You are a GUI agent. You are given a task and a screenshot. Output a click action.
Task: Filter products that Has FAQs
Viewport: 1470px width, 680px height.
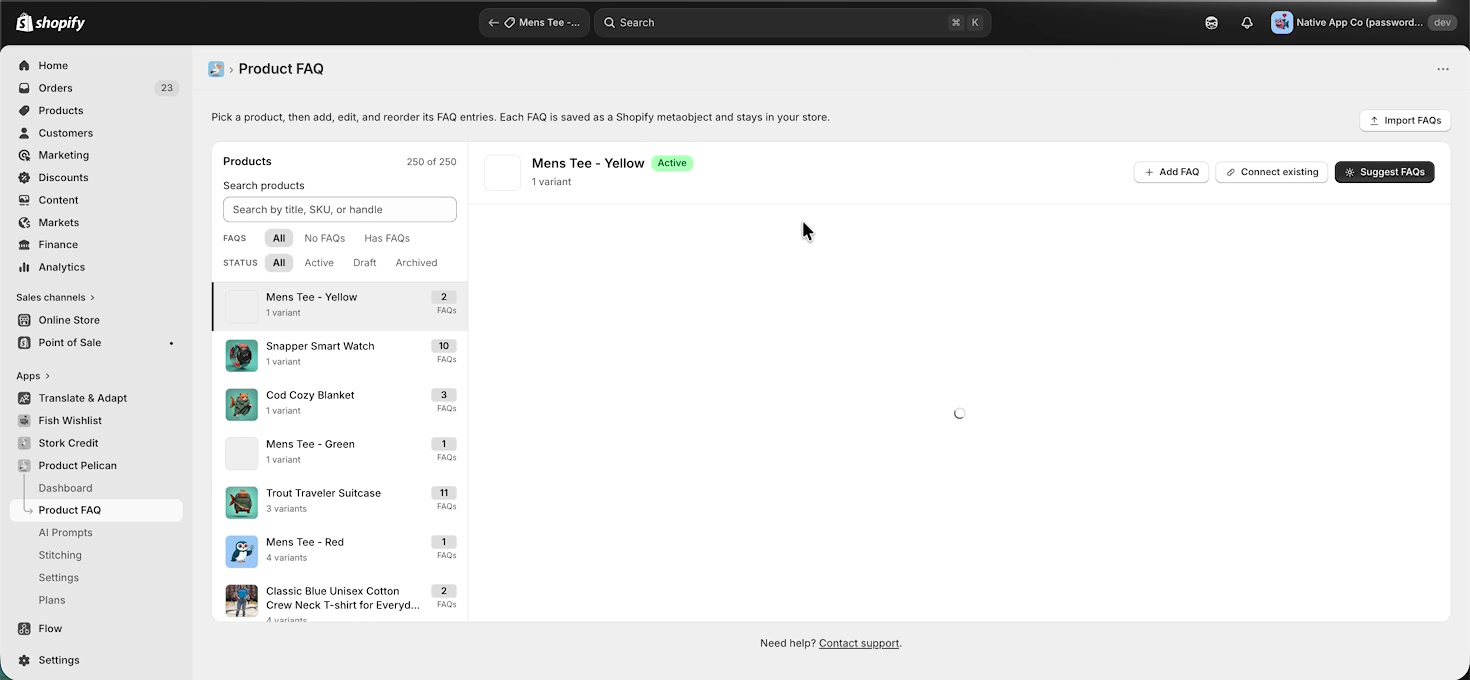click(x=387, y=238)
